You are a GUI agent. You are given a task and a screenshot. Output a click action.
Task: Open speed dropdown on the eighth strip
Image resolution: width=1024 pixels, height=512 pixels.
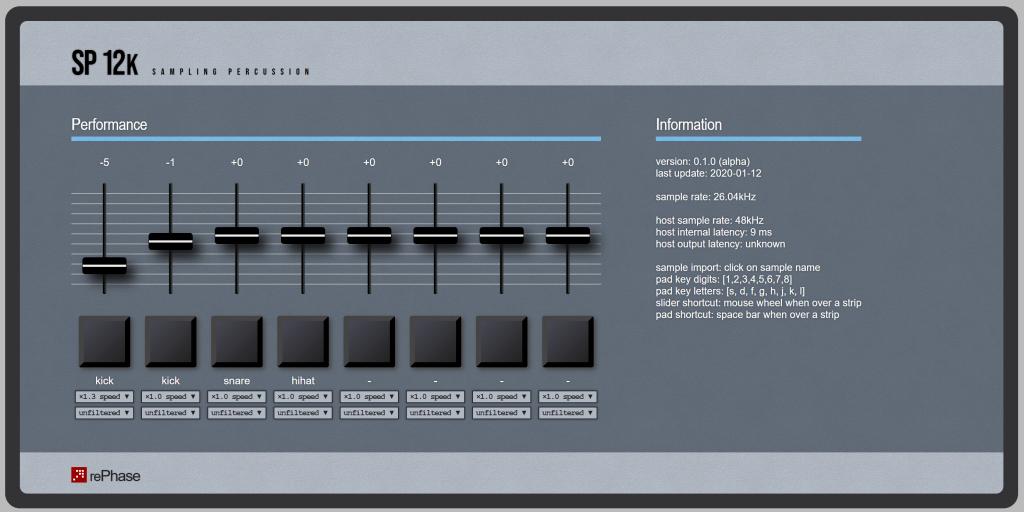coord(568,396)
